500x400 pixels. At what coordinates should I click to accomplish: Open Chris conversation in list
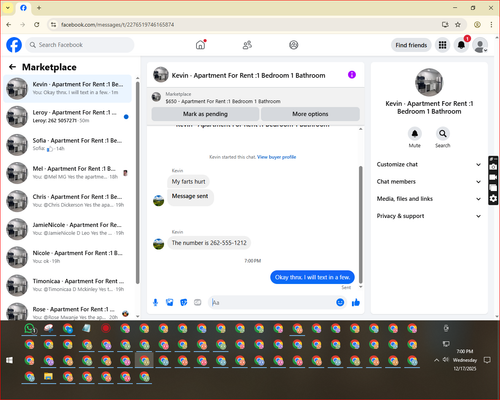point(68,201)
